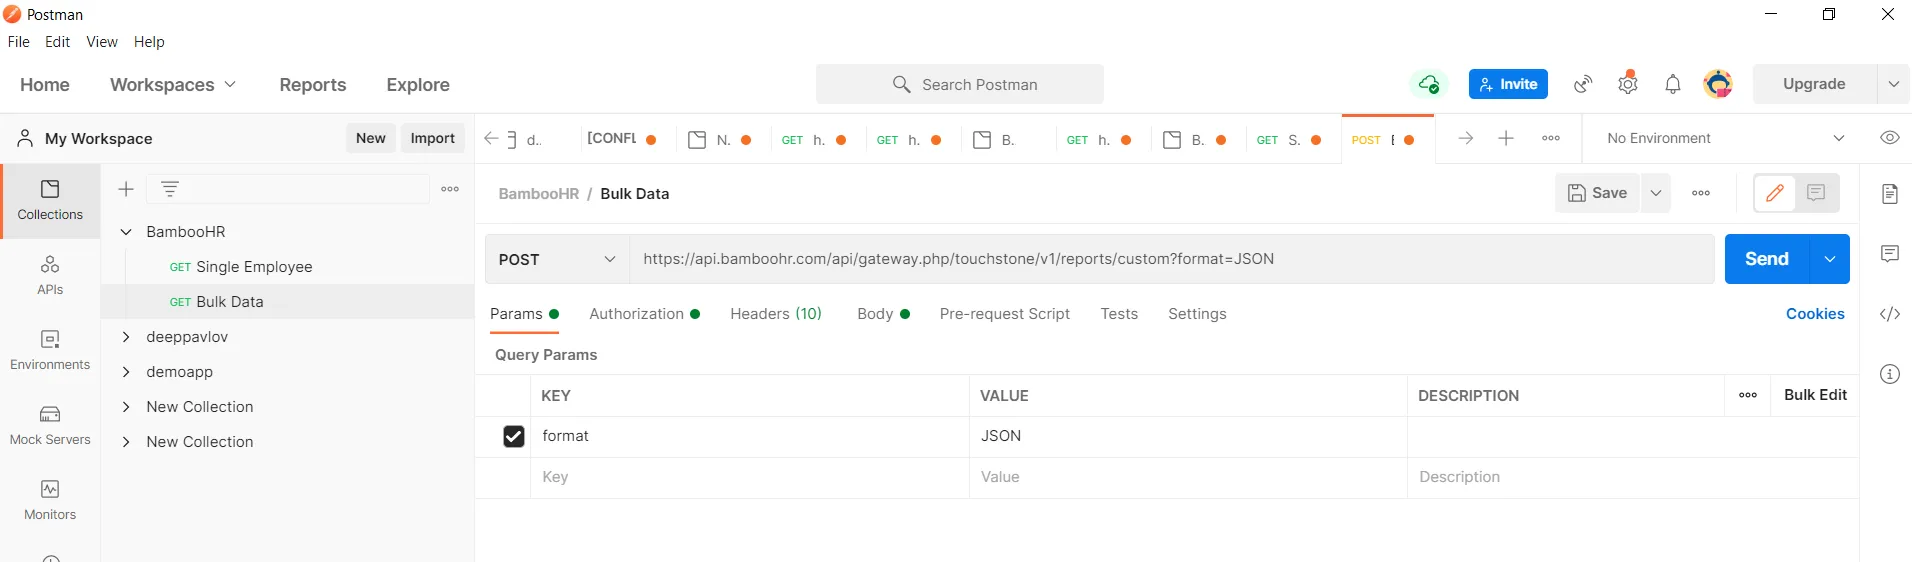This screenshot has width=1912, height=562.
Task: Click the Invite button
Action: click(1508, 84)
